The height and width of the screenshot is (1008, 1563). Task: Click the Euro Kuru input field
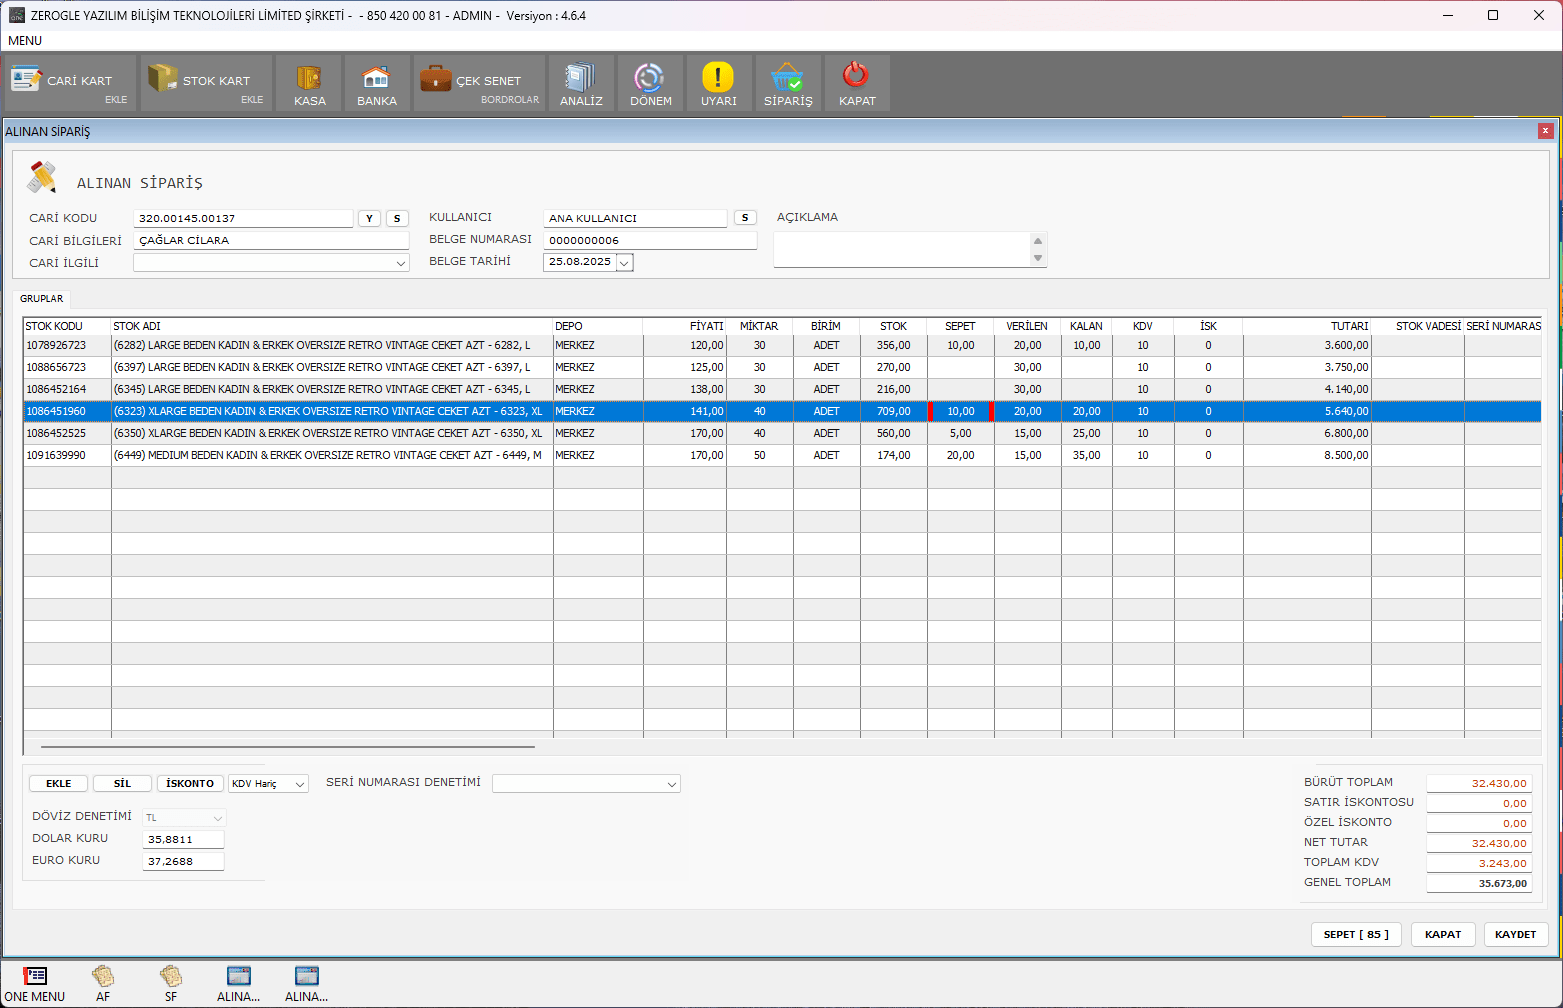click(x=183, y=861)
